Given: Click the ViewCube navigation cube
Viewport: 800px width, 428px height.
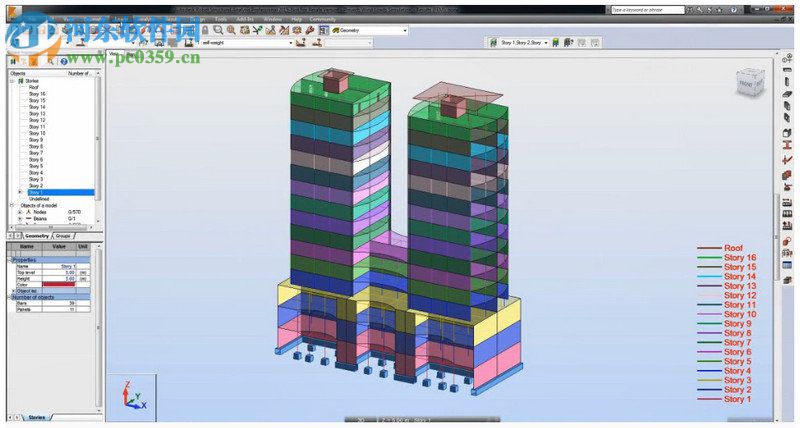Looking at the screenshot, I should (751, 82).
